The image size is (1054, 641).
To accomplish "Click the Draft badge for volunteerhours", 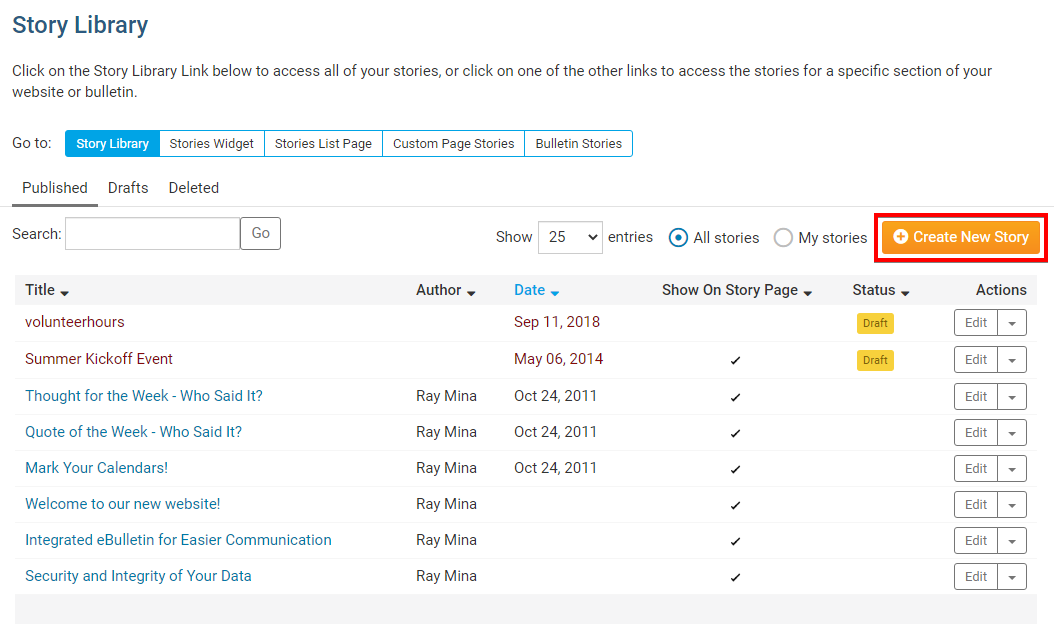I will (875, 323).
